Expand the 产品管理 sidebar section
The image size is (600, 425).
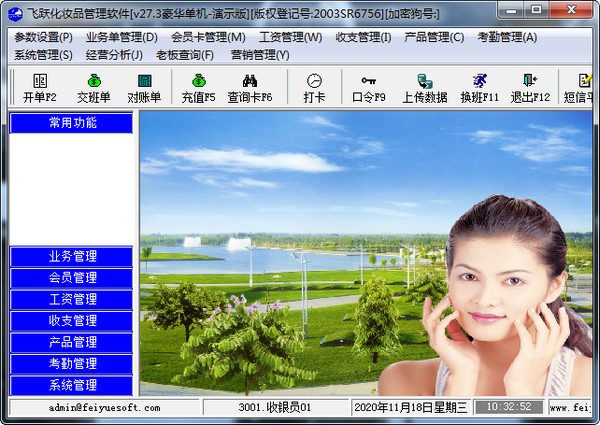pos(72,342)
